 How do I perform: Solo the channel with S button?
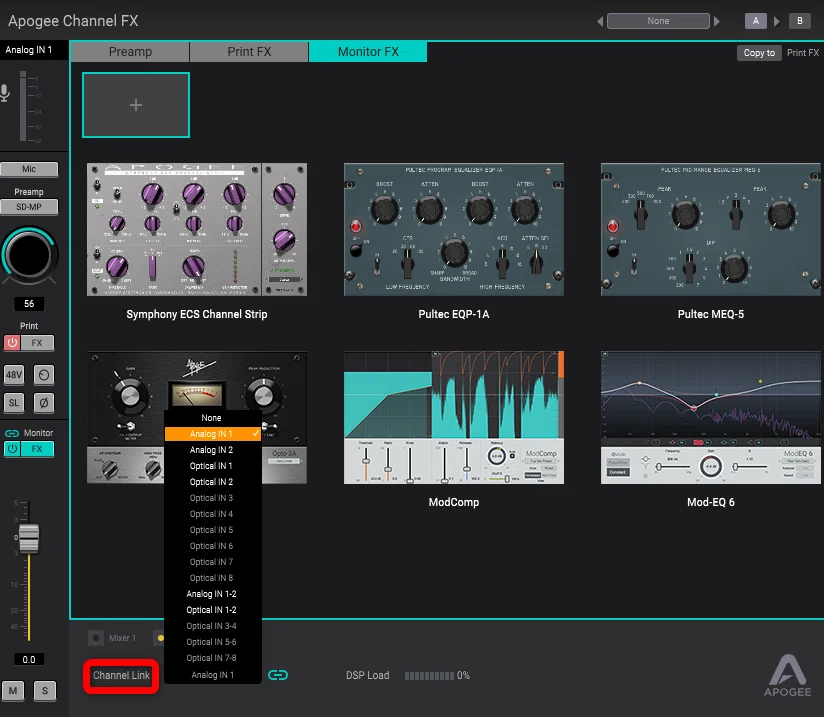click(45, 691)
